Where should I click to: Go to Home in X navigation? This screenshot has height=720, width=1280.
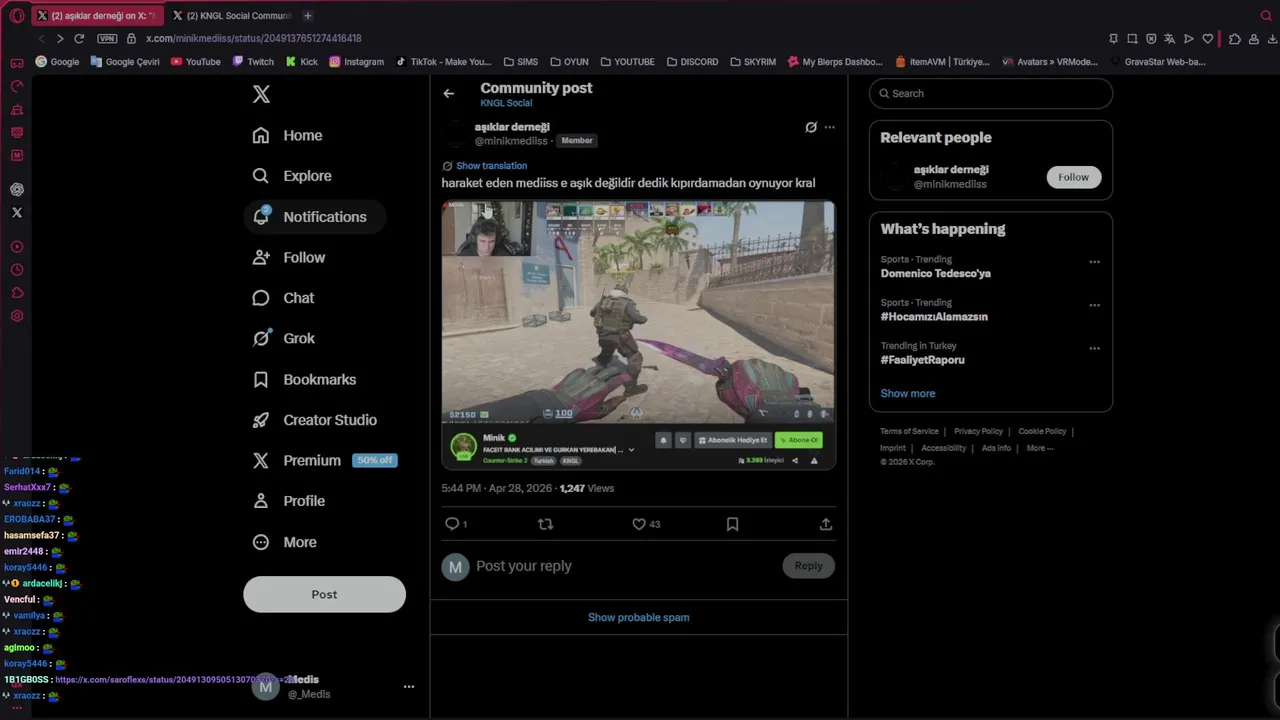click(x=288, y=135)
